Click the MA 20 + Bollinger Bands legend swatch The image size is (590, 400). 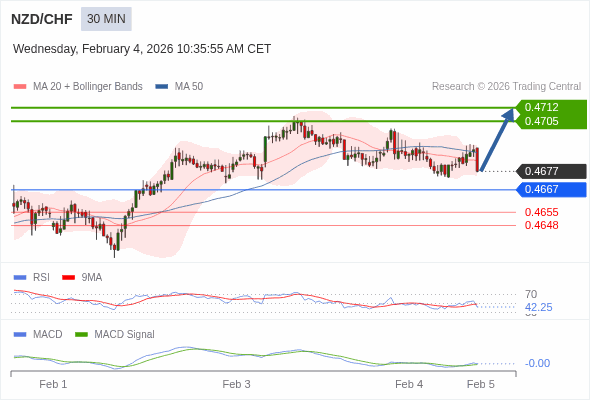(x=20, y=87)
